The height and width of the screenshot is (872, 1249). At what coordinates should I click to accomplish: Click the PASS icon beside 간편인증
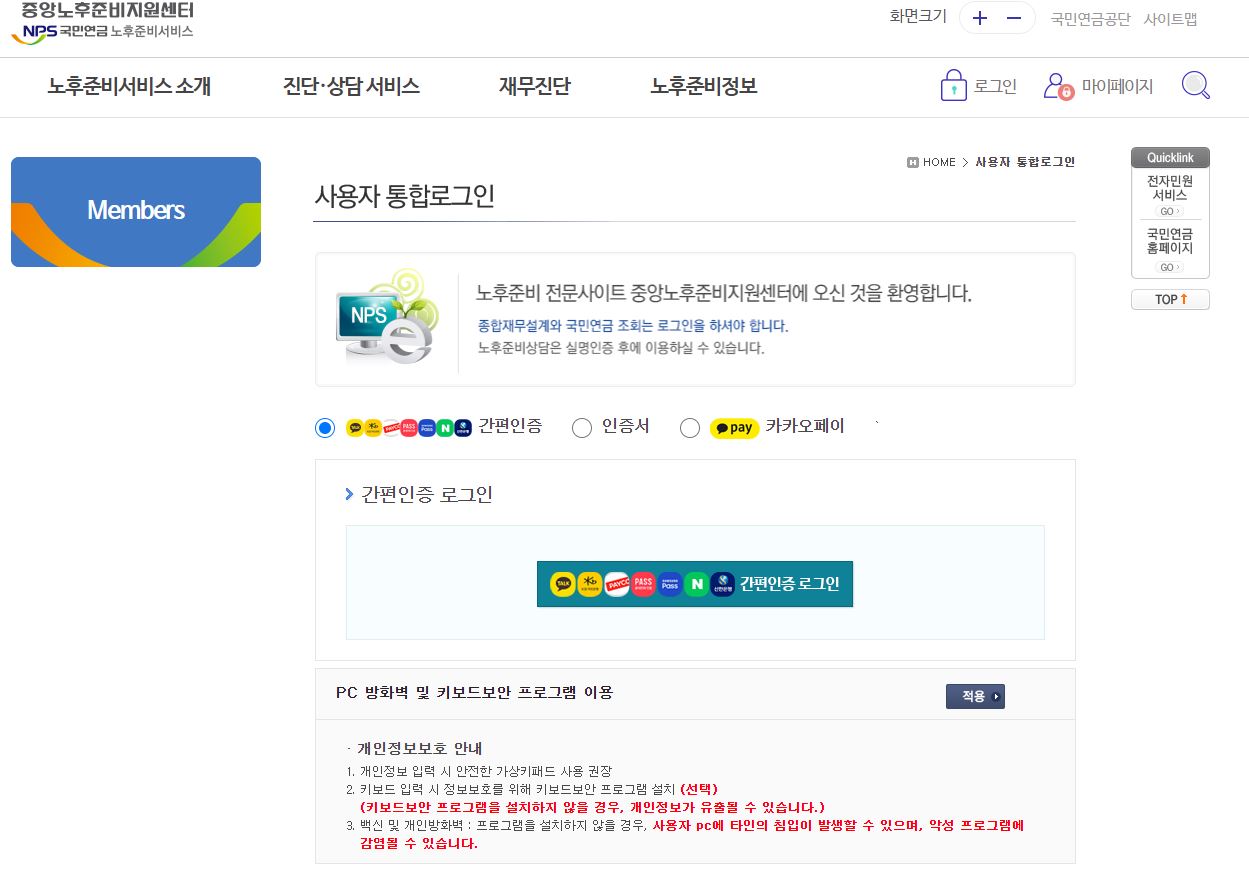[x=409, y=427]
